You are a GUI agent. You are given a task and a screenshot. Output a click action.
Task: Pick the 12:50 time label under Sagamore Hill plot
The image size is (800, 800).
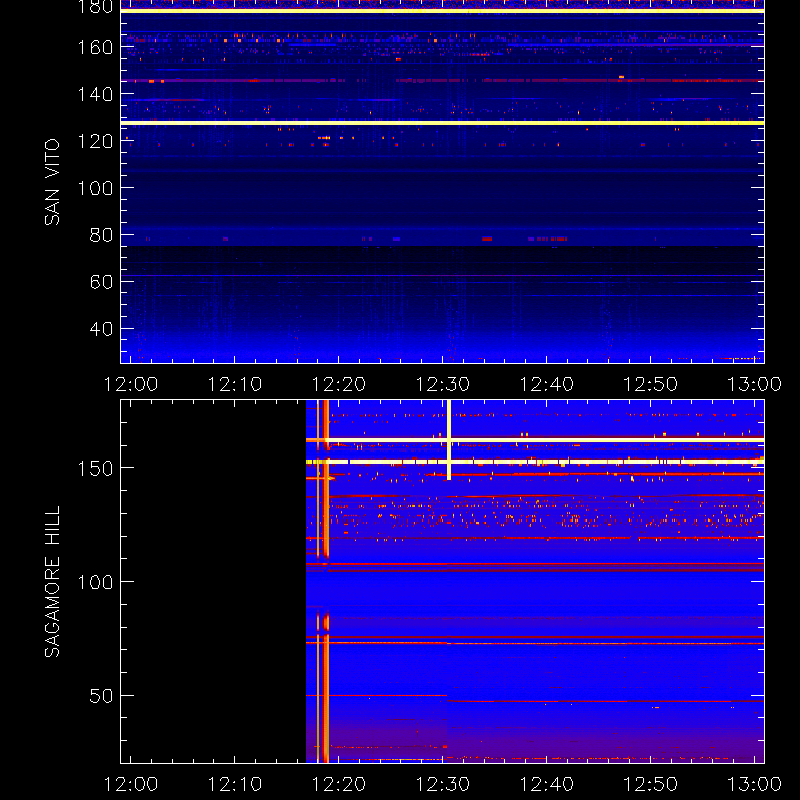(651, 784)
